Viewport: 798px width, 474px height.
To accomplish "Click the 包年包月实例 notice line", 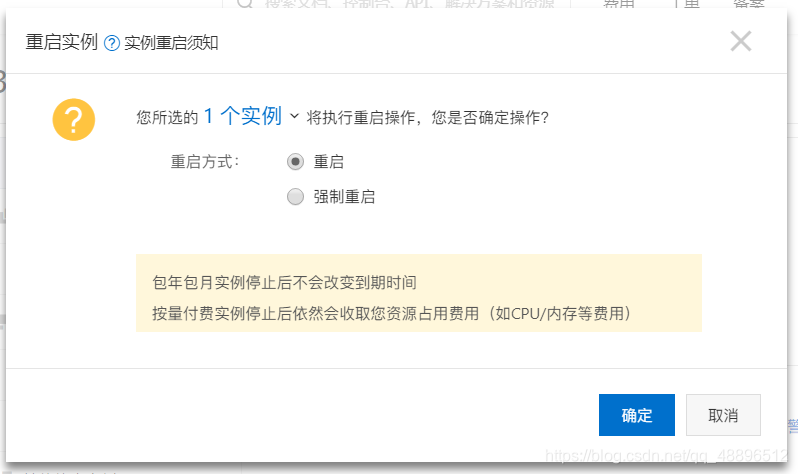I will click(284, 282).
